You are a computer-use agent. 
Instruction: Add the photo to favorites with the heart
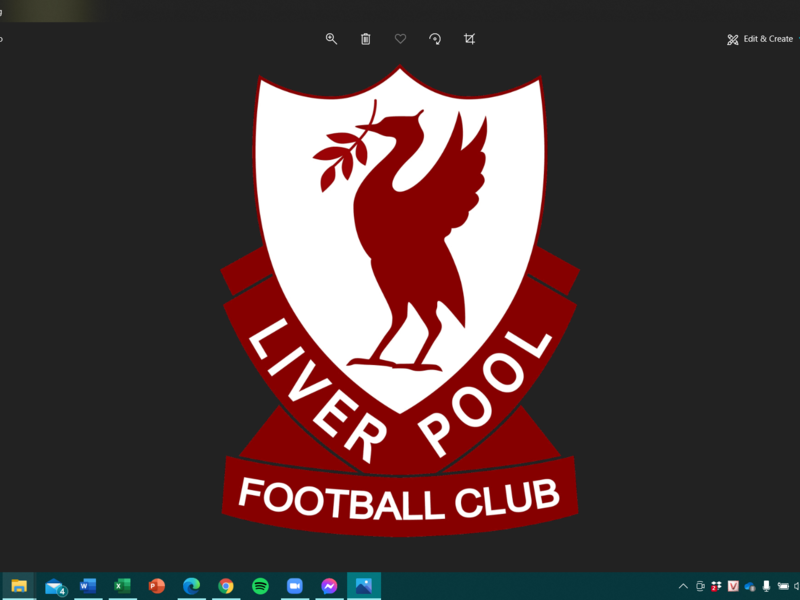[401, 39]
